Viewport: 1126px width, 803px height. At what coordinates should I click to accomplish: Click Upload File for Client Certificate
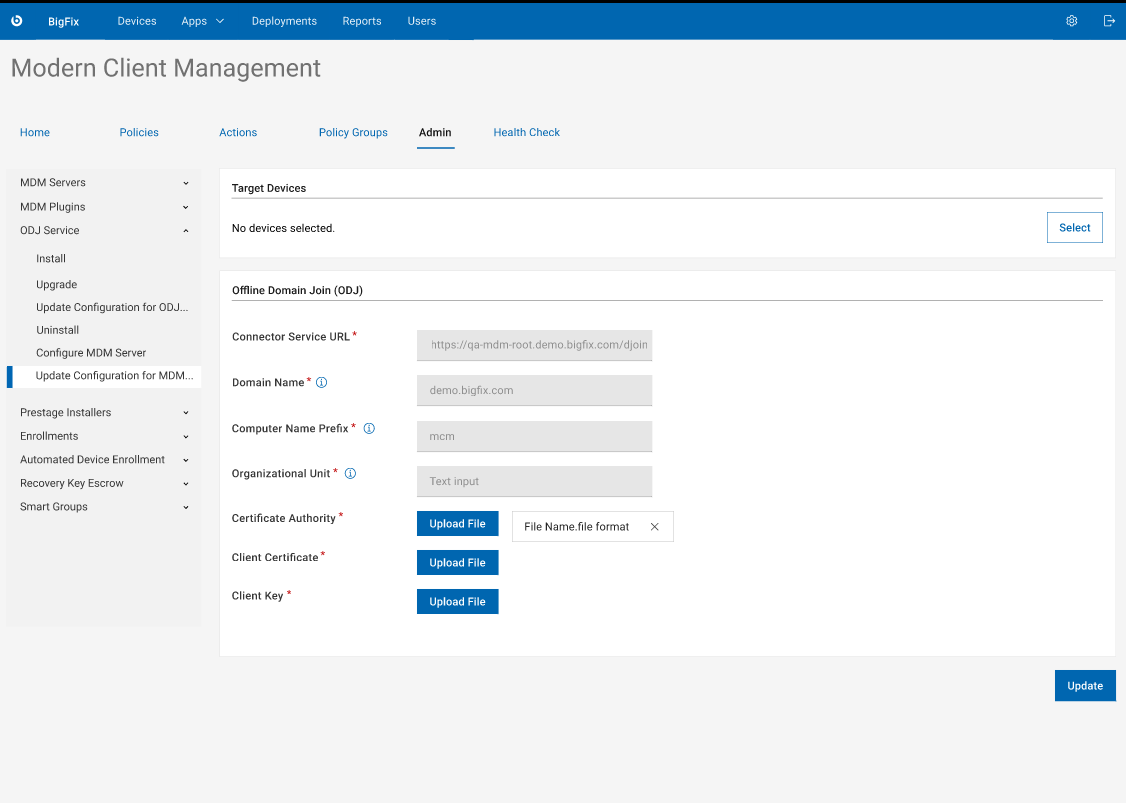coord(457,563)
